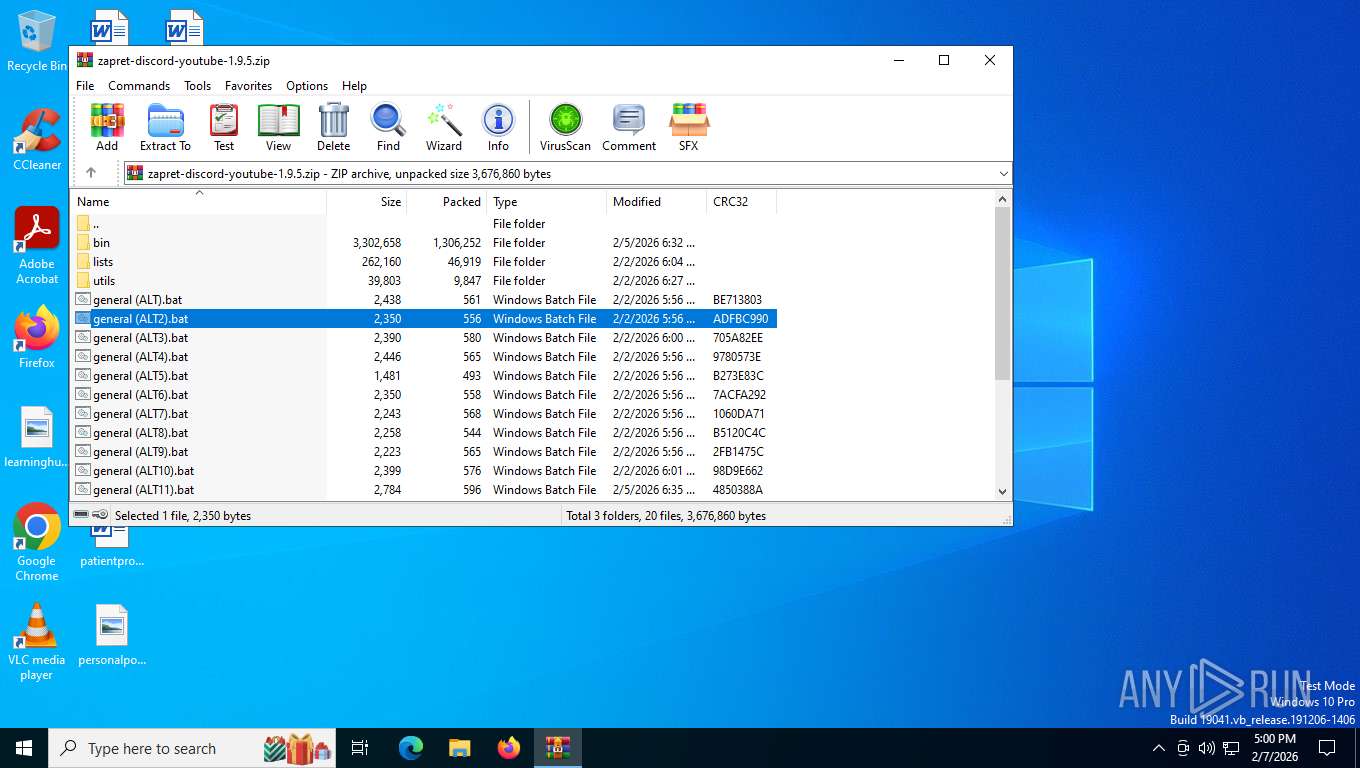Select general (ALT11).bat file
This screenshot has width=1360, height=768.
tap(423, 490)
